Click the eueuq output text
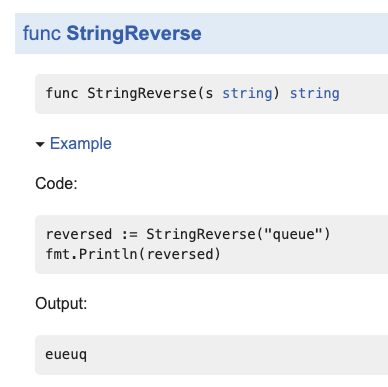Screen dimensions: 388x387 pos(66,355)
